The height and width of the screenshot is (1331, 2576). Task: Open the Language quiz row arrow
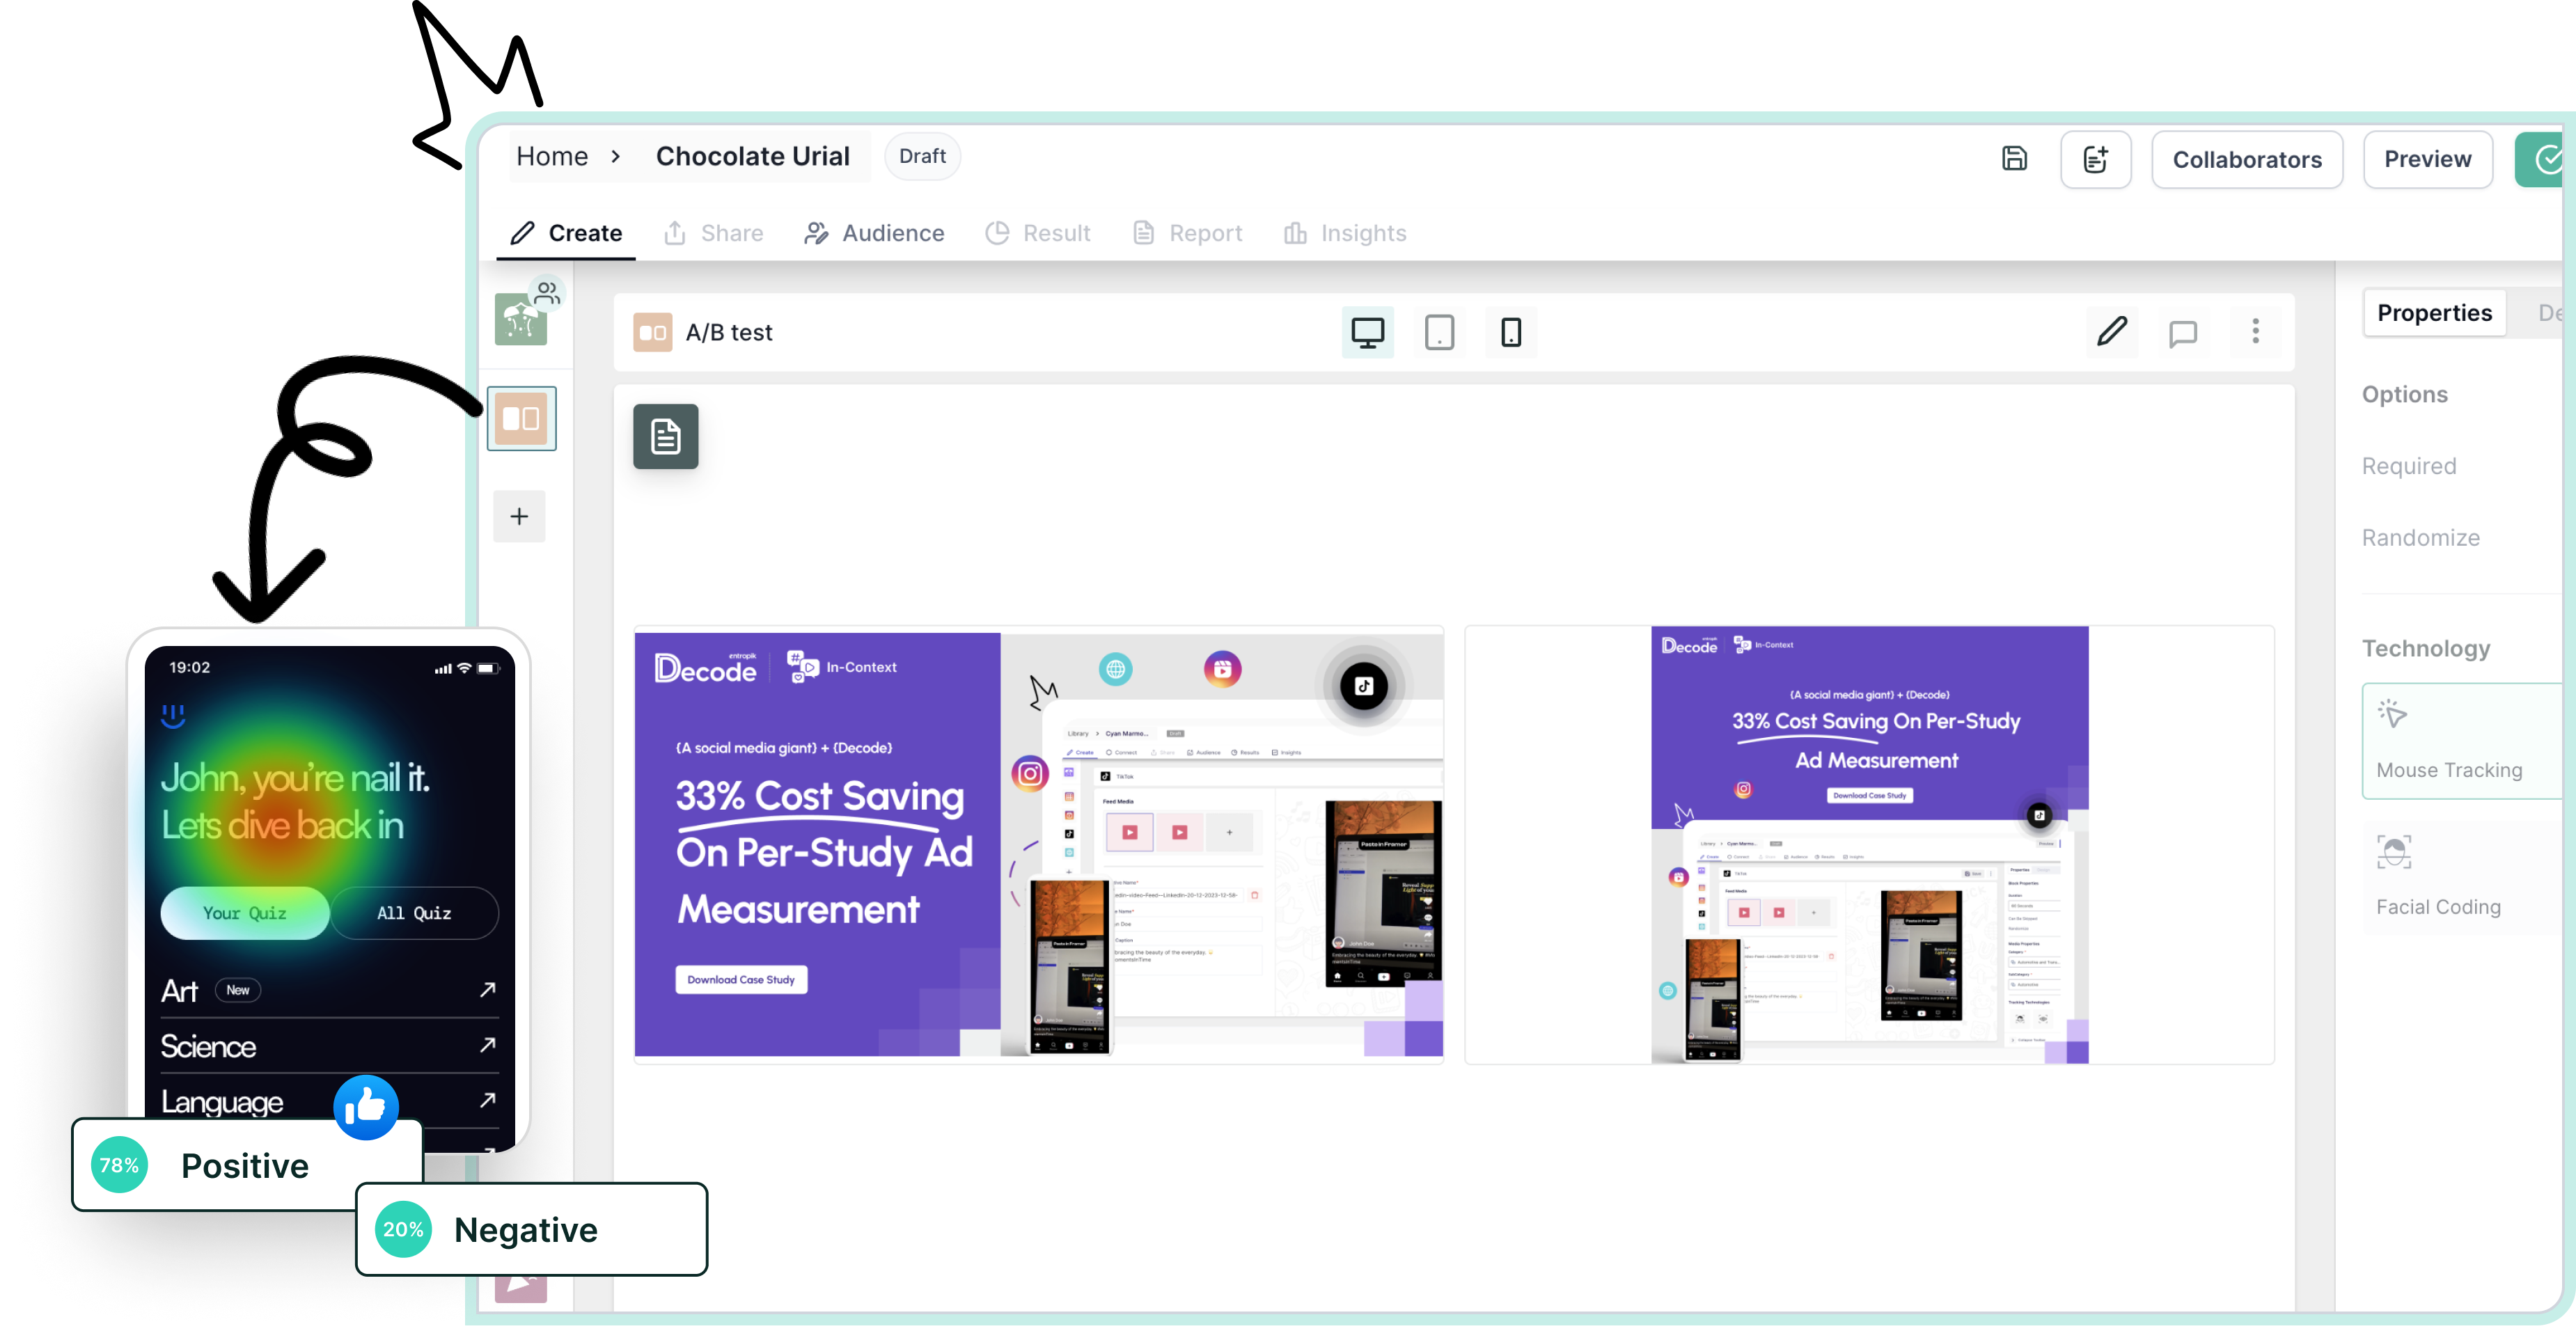click(487, 1100)
